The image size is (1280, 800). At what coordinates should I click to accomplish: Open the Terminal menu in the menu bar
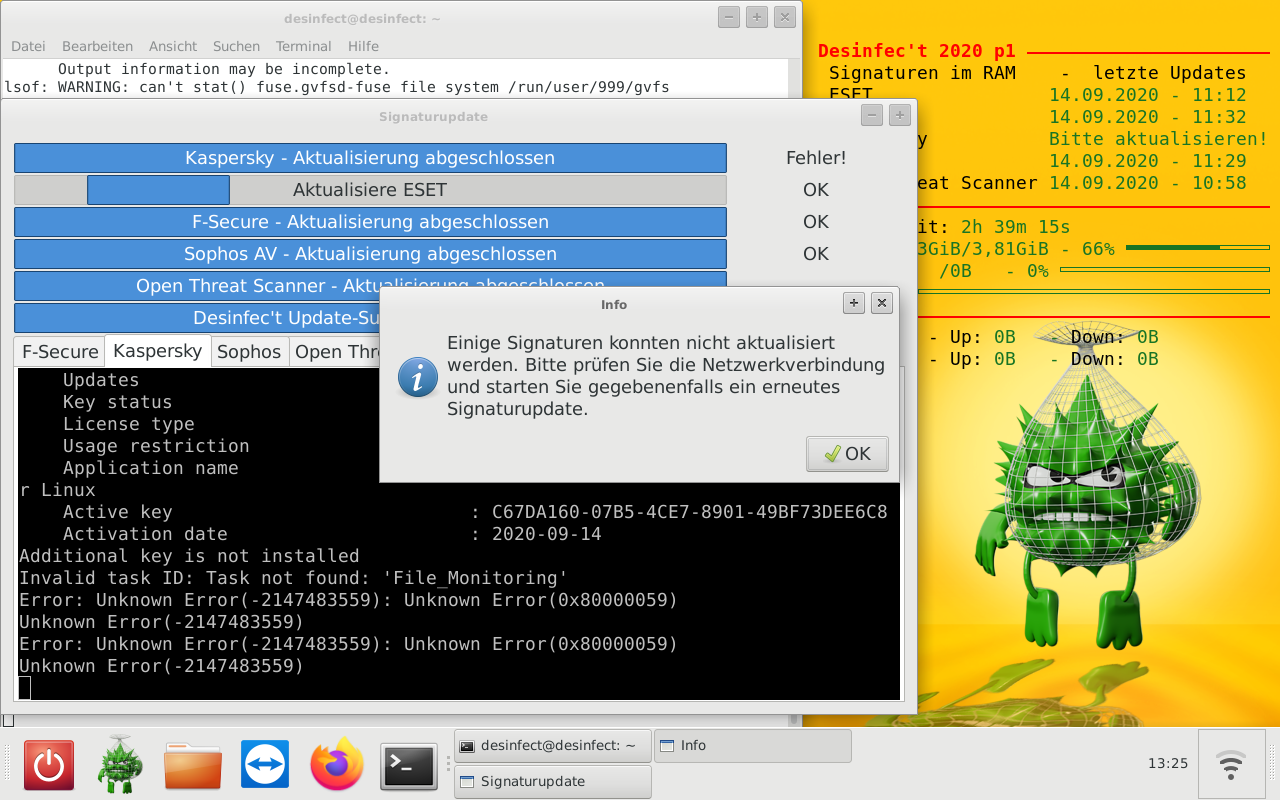pyautogui.click(x=304, y=46)
